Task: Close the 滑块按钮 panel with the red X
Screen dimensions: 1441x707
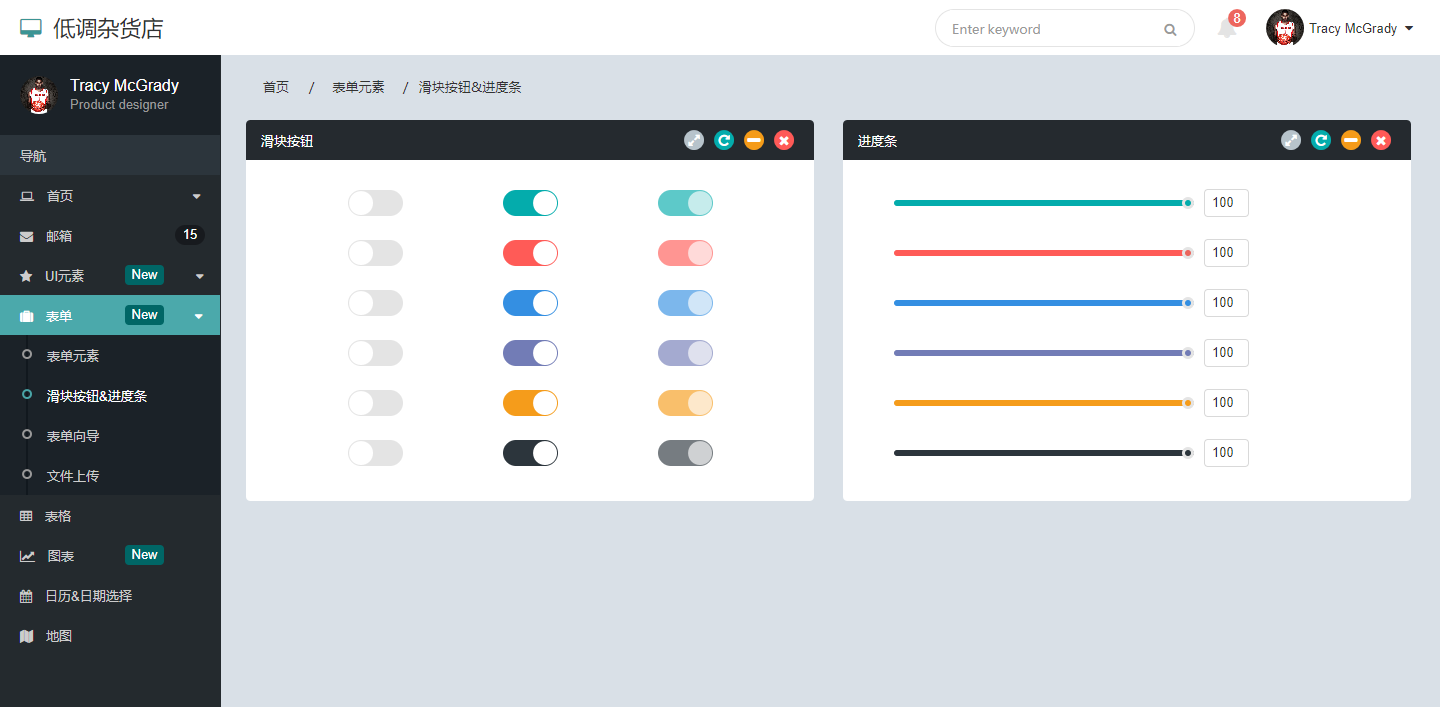Action: coord(784,140)
